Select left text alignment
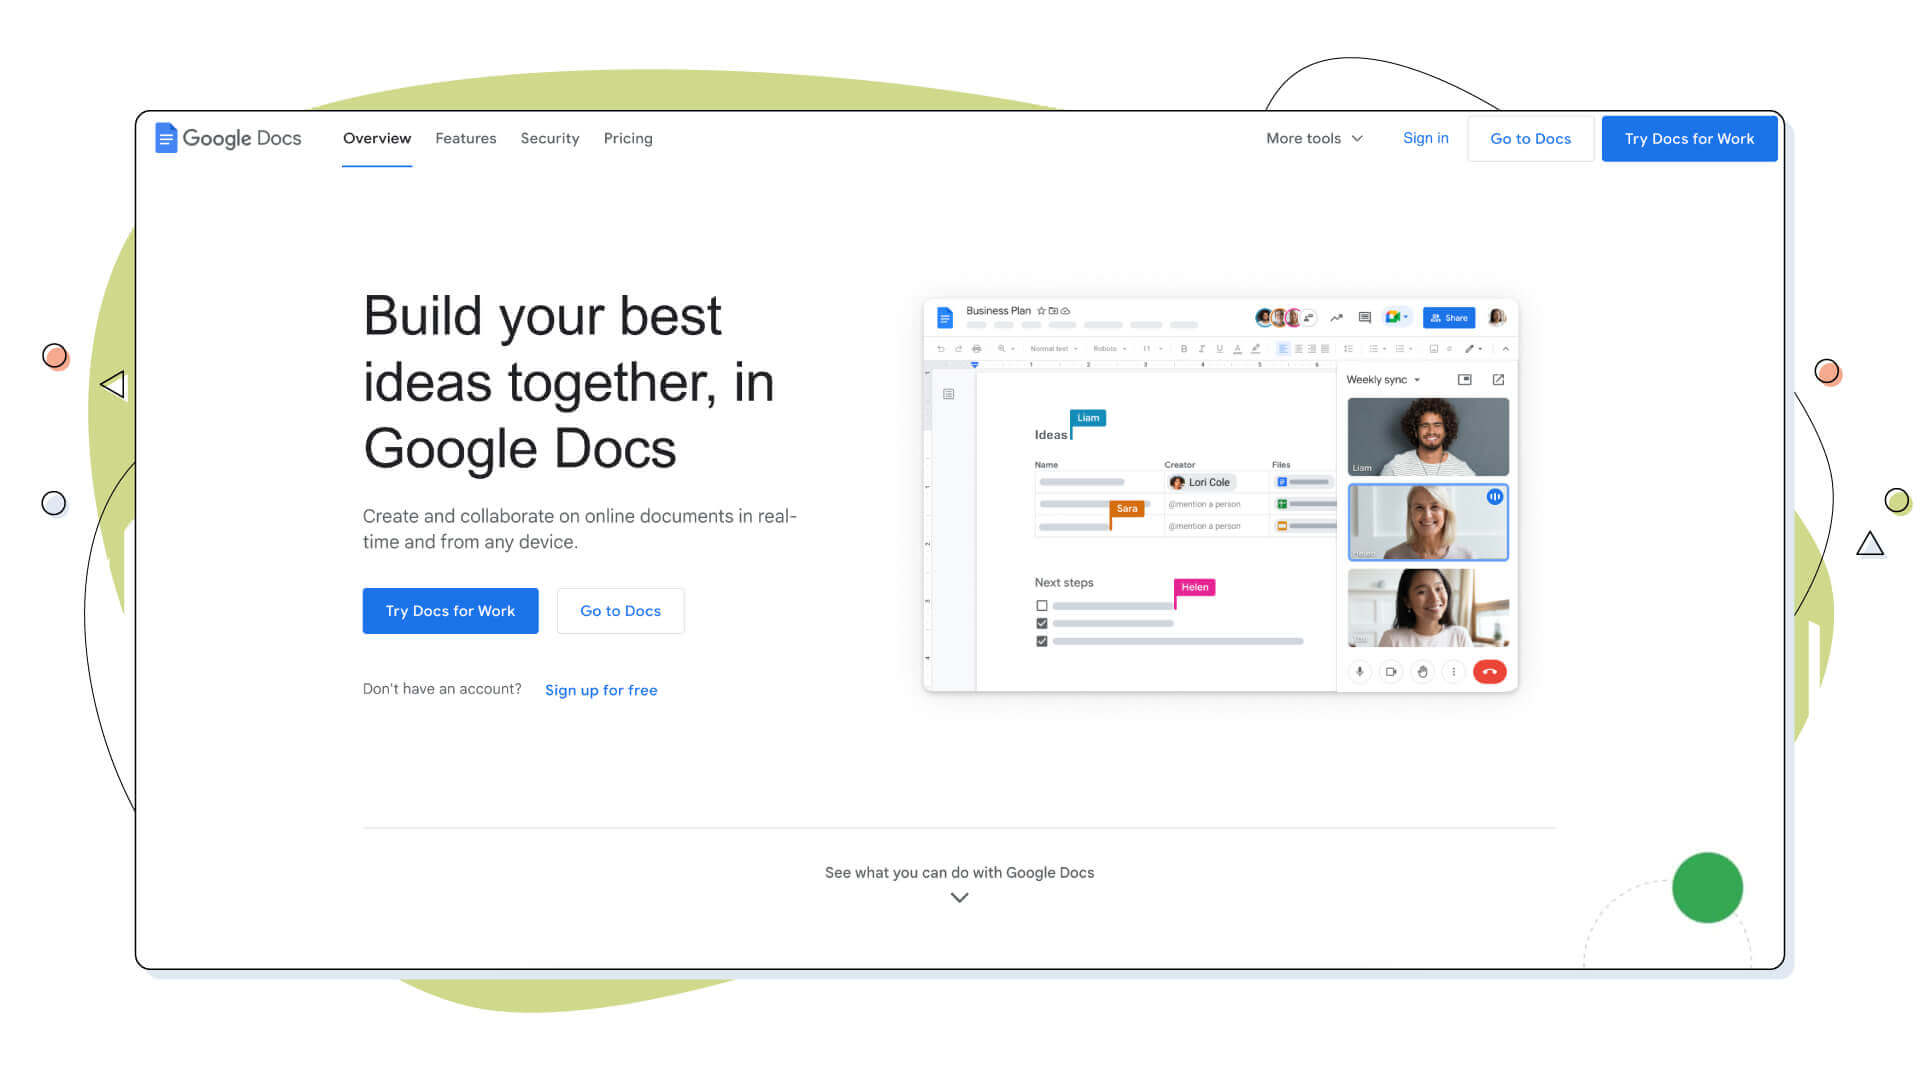Screen dimensions: 1920x1080 click(x=1283, y=349)
